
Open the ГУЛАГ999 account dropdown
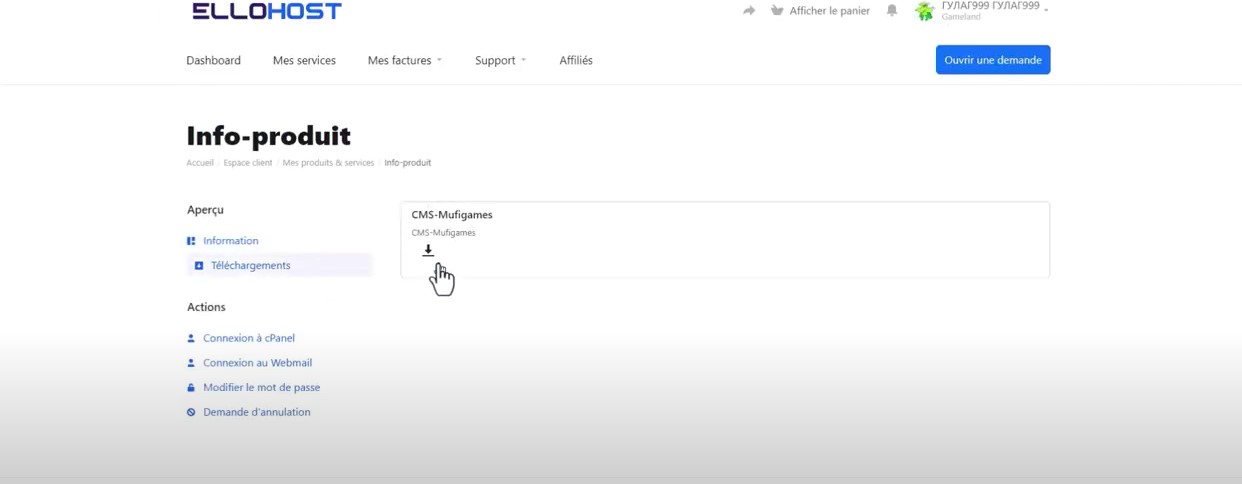(x=994, y=10)
